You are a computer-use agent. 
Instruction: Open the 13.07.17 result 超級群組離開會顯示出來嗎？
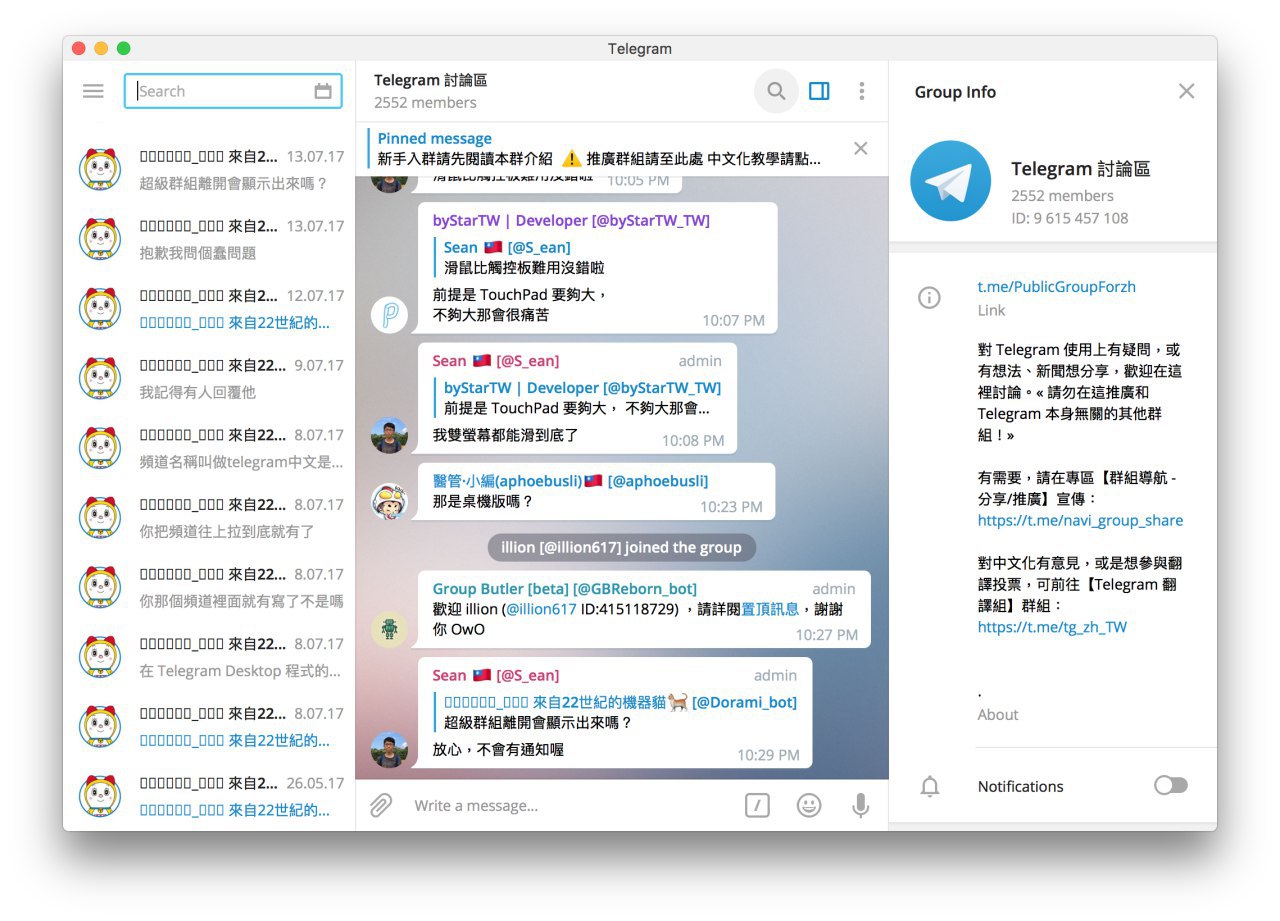coord(209,170)
